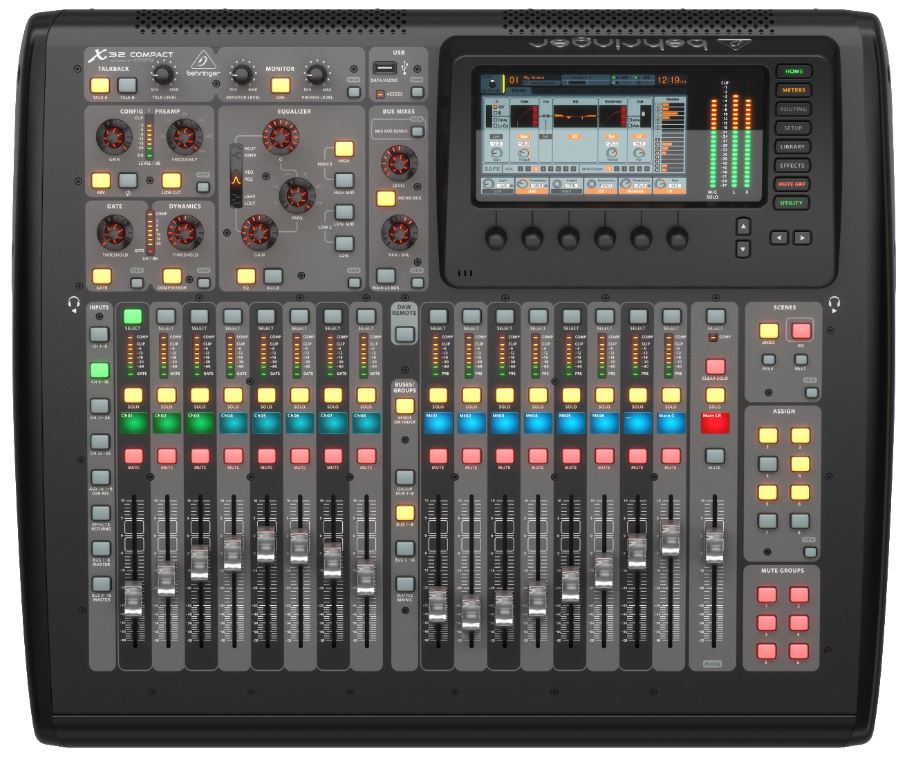The width and height of the screenshot is (911, 760).
Task: Toggle the Compressor on button
Action: 172,275
